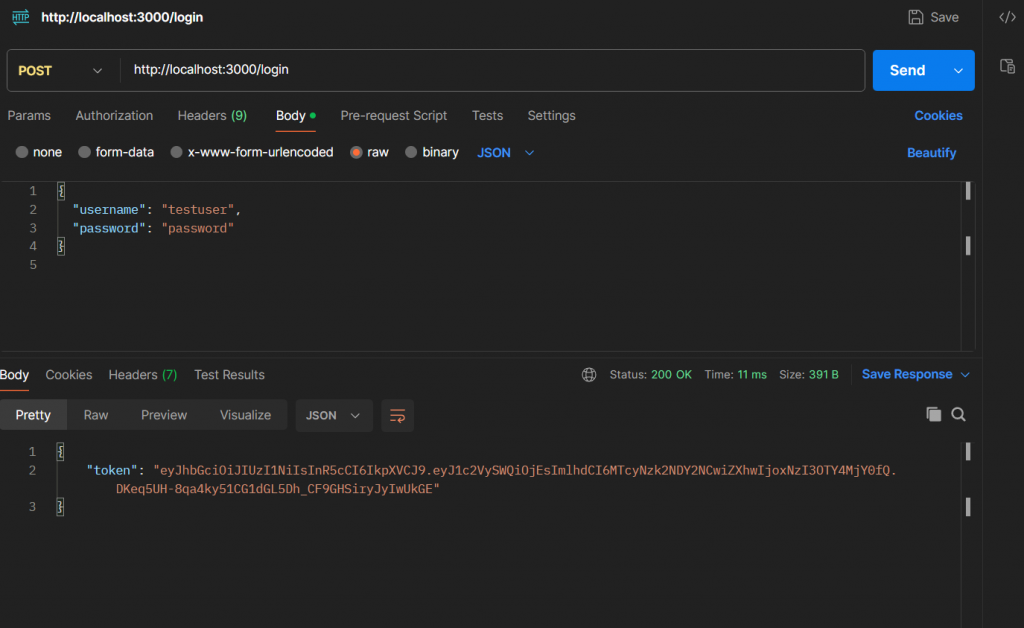The height and width of the screenshot is (628, 1024).
Task: Click the network globe icon beside Status
Action: pos(589,375)
